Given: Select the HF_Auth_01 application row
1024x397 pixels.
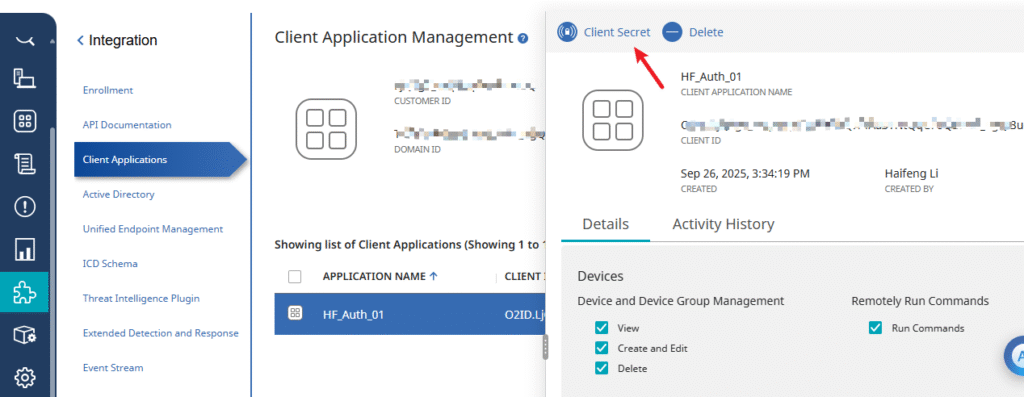Looking at the screenshot, I should (x=409, y=314).
